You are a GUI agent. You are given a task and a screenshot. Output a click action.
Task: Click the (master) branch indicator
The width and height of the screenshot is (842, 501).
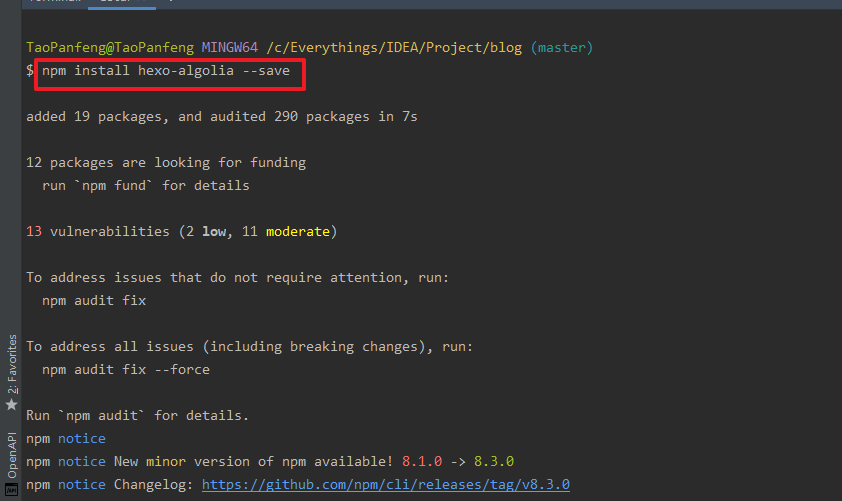click(562, 47)
